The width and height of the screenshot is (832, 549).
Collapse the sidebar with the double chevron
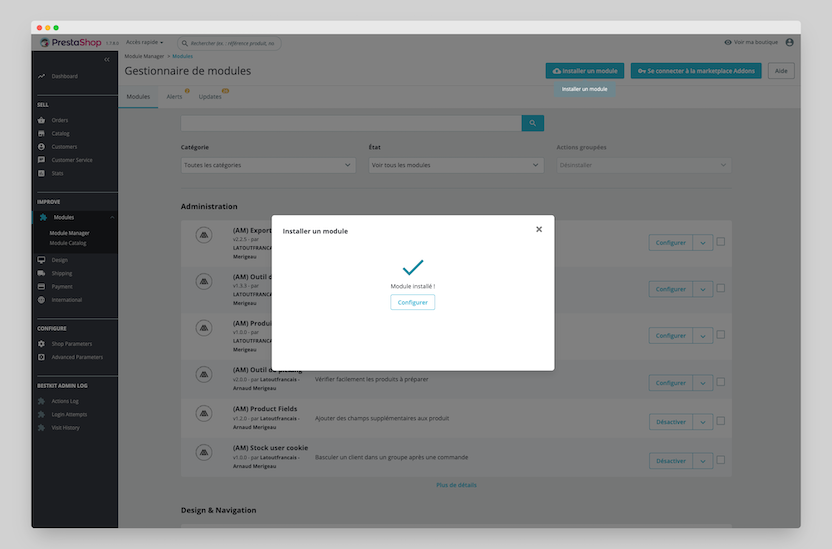(107, 59)
